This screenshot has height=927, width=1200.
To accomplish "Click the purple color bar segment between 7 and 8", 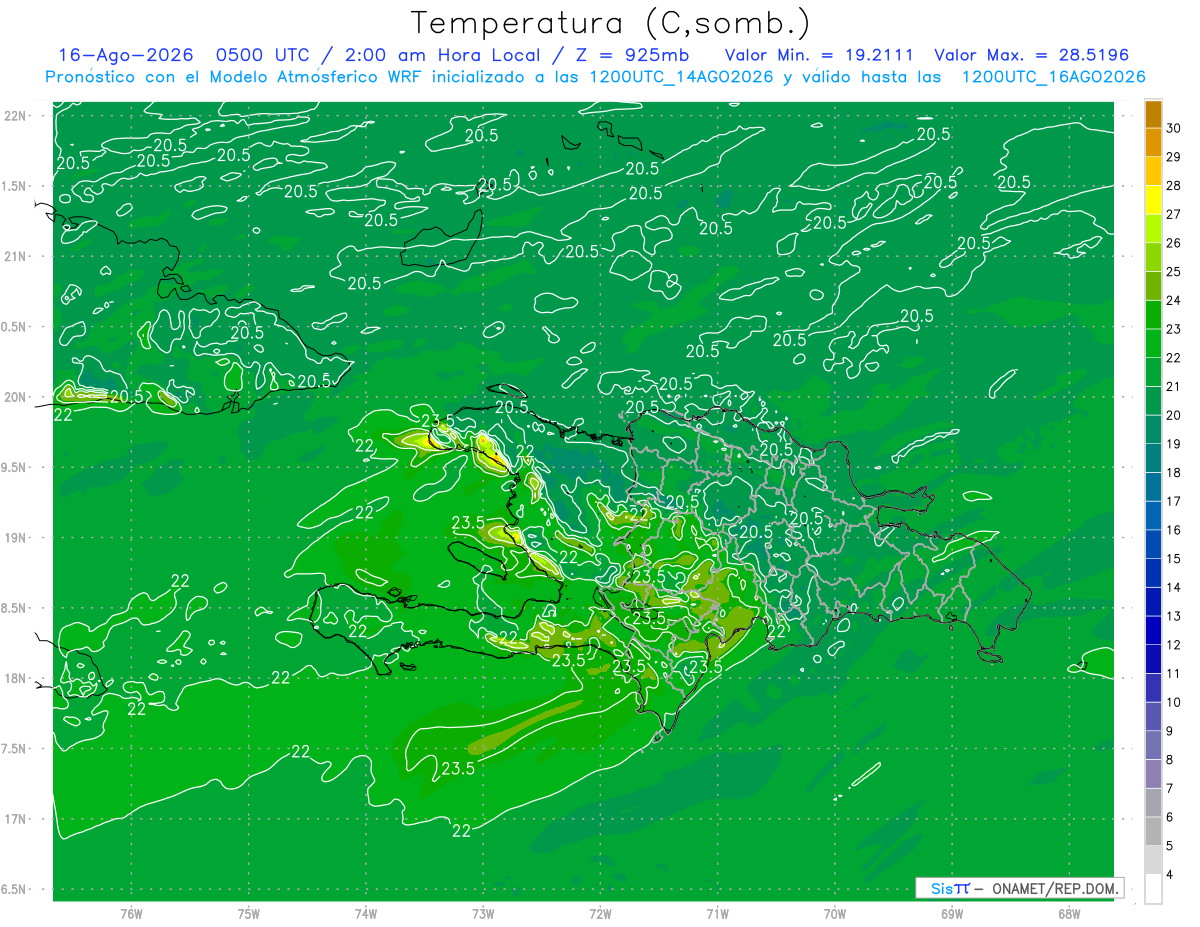I will coord(1153,774).
